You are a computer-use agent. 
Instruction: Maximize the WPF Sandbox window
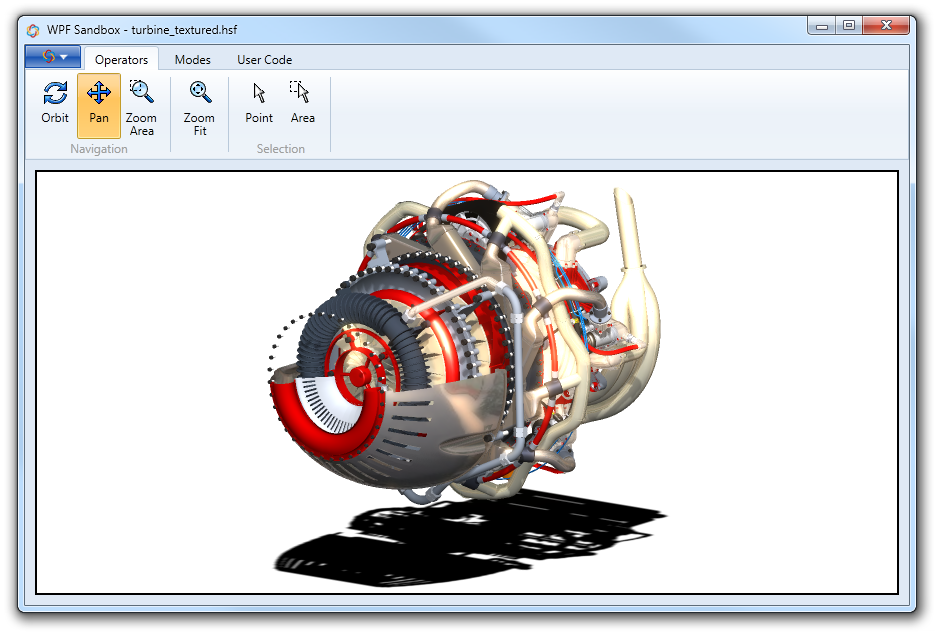tap(849, 26)
